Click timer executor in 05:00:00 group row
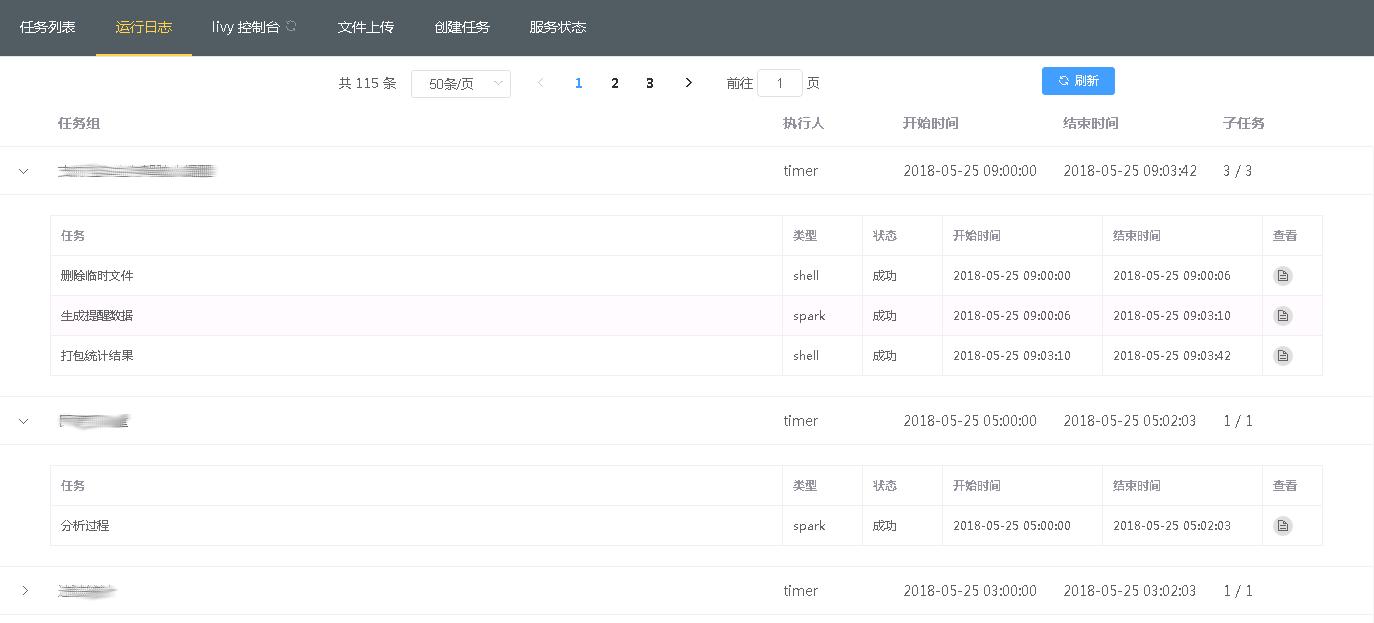Viewport: 1374px width, 623px height. [801, 421]
